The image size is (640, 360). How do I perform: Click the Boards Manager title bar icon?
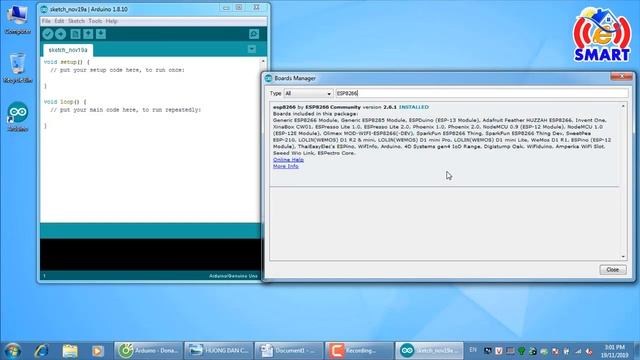(268, 78)
